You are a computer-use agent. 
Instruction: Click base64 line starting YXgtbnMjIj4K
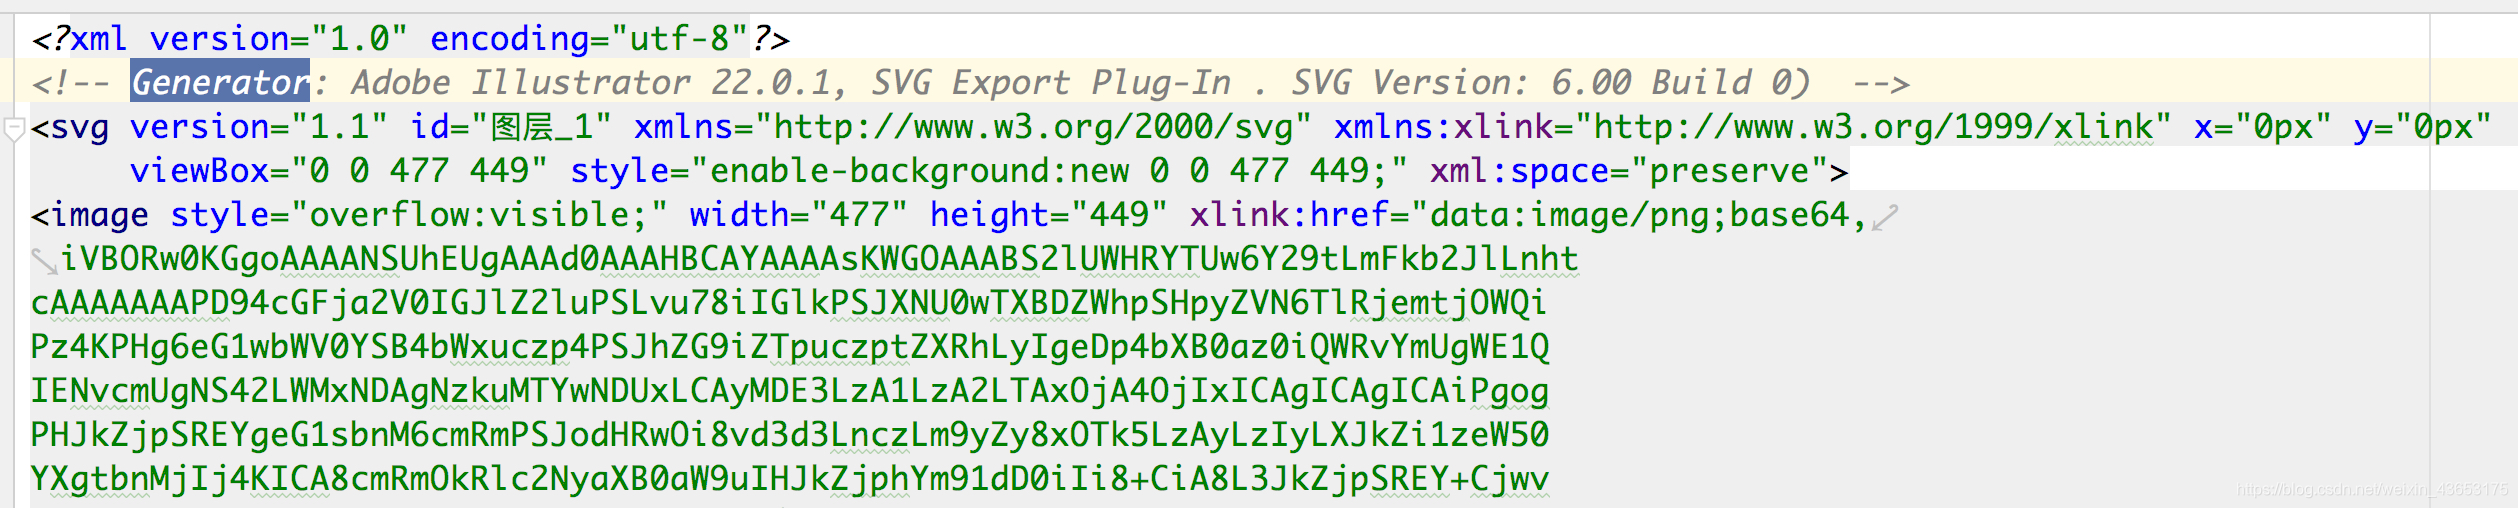click(x=790, y=479)
